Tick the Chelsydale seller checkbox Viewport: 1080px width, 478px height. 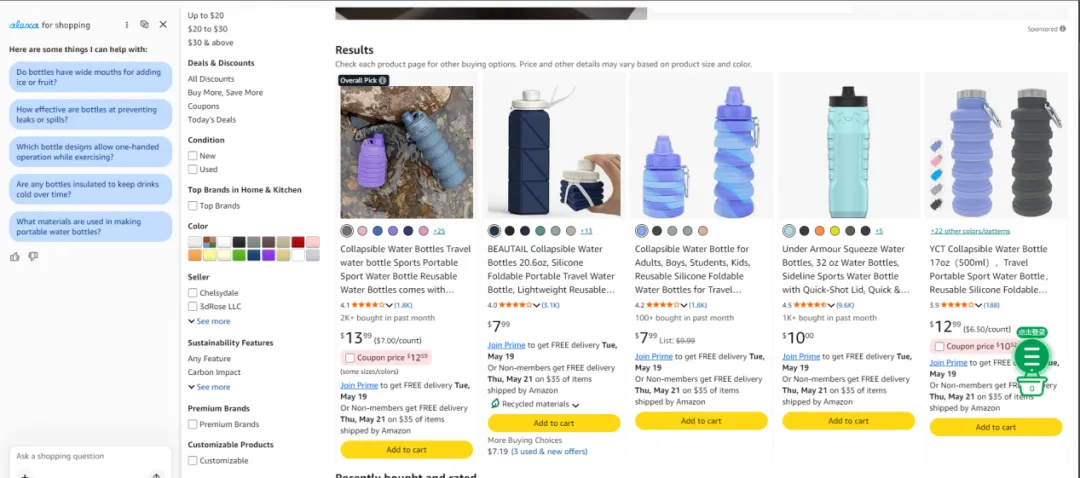coord(193,293)
